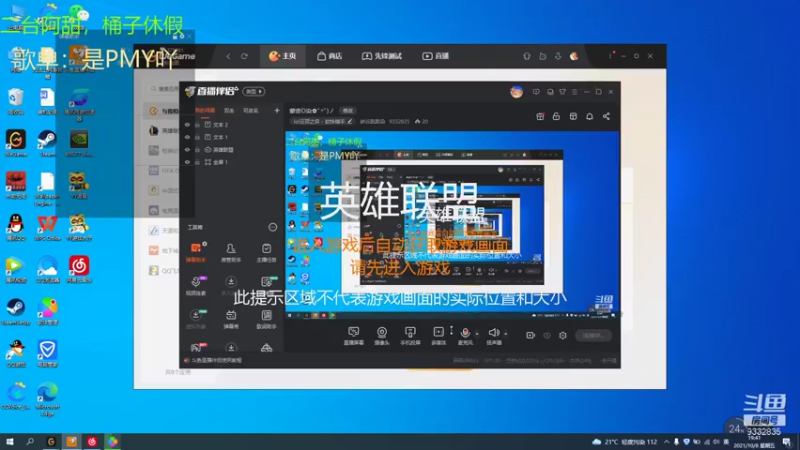
Task: Open Recycle Bin on desktop
Action: click(15, 101)
